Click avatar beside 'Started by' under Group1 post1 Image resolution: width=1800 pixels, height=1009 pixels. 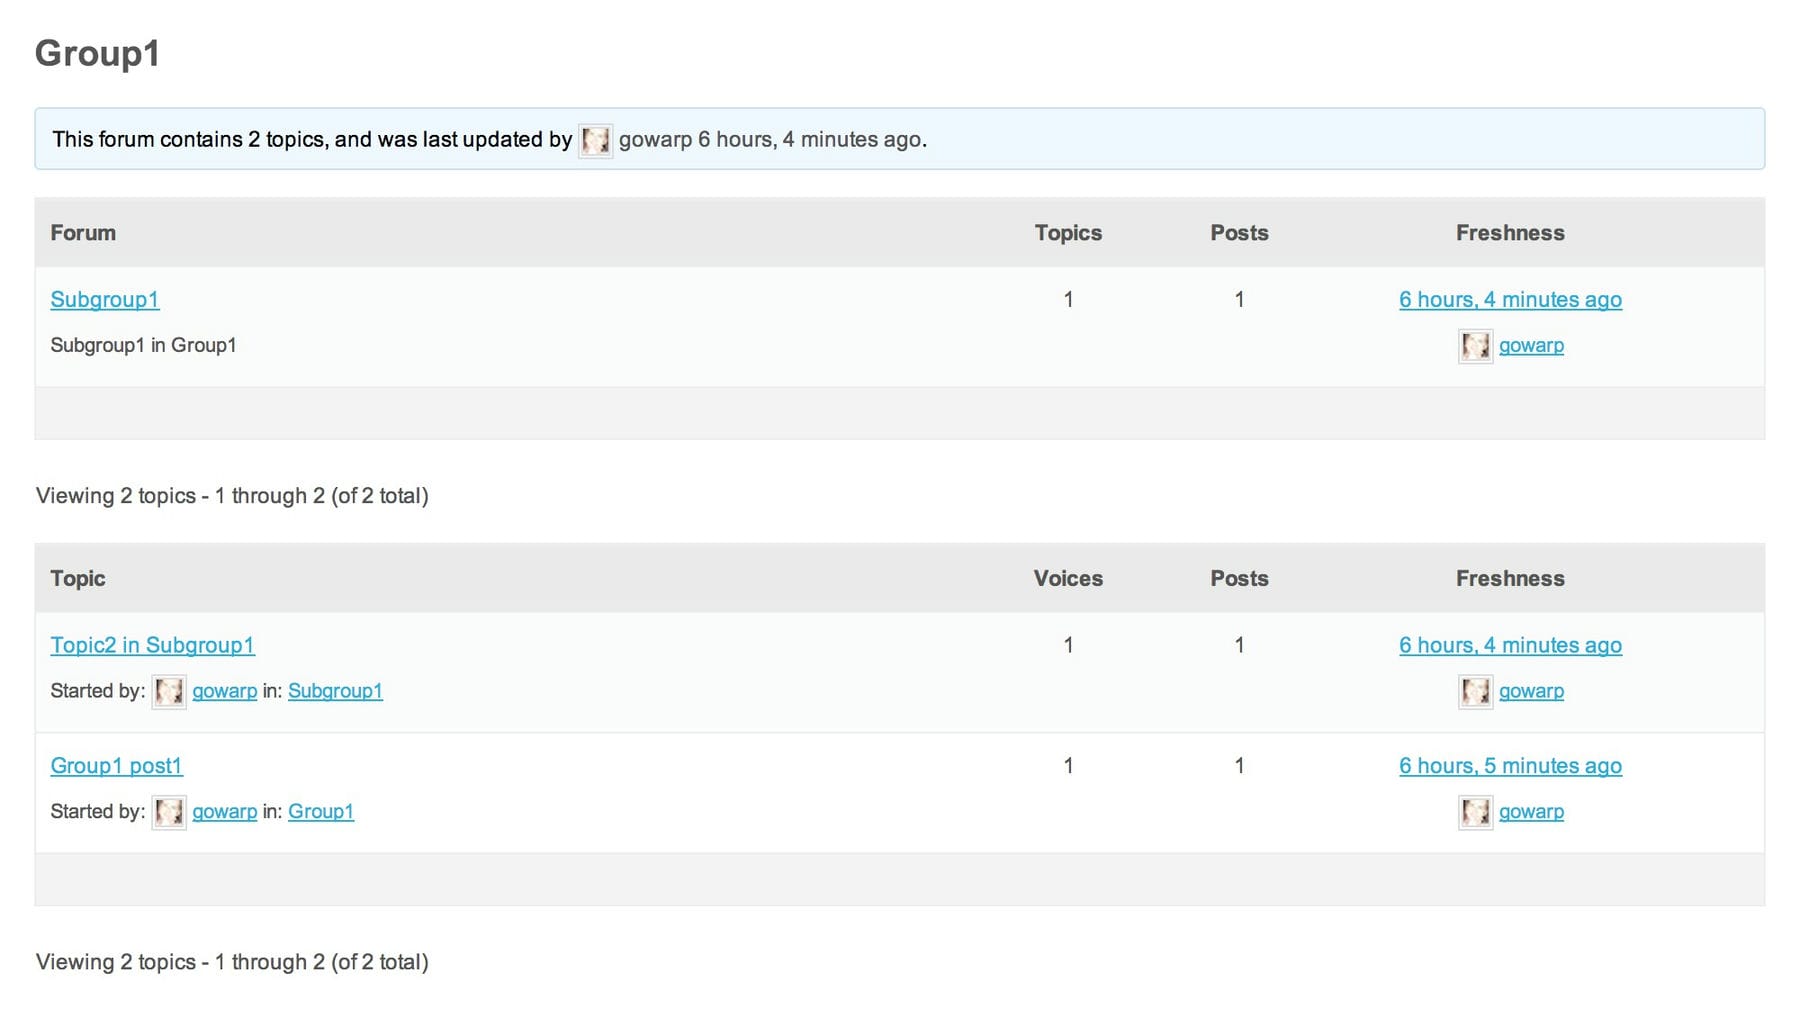click(x=168, y=812)
